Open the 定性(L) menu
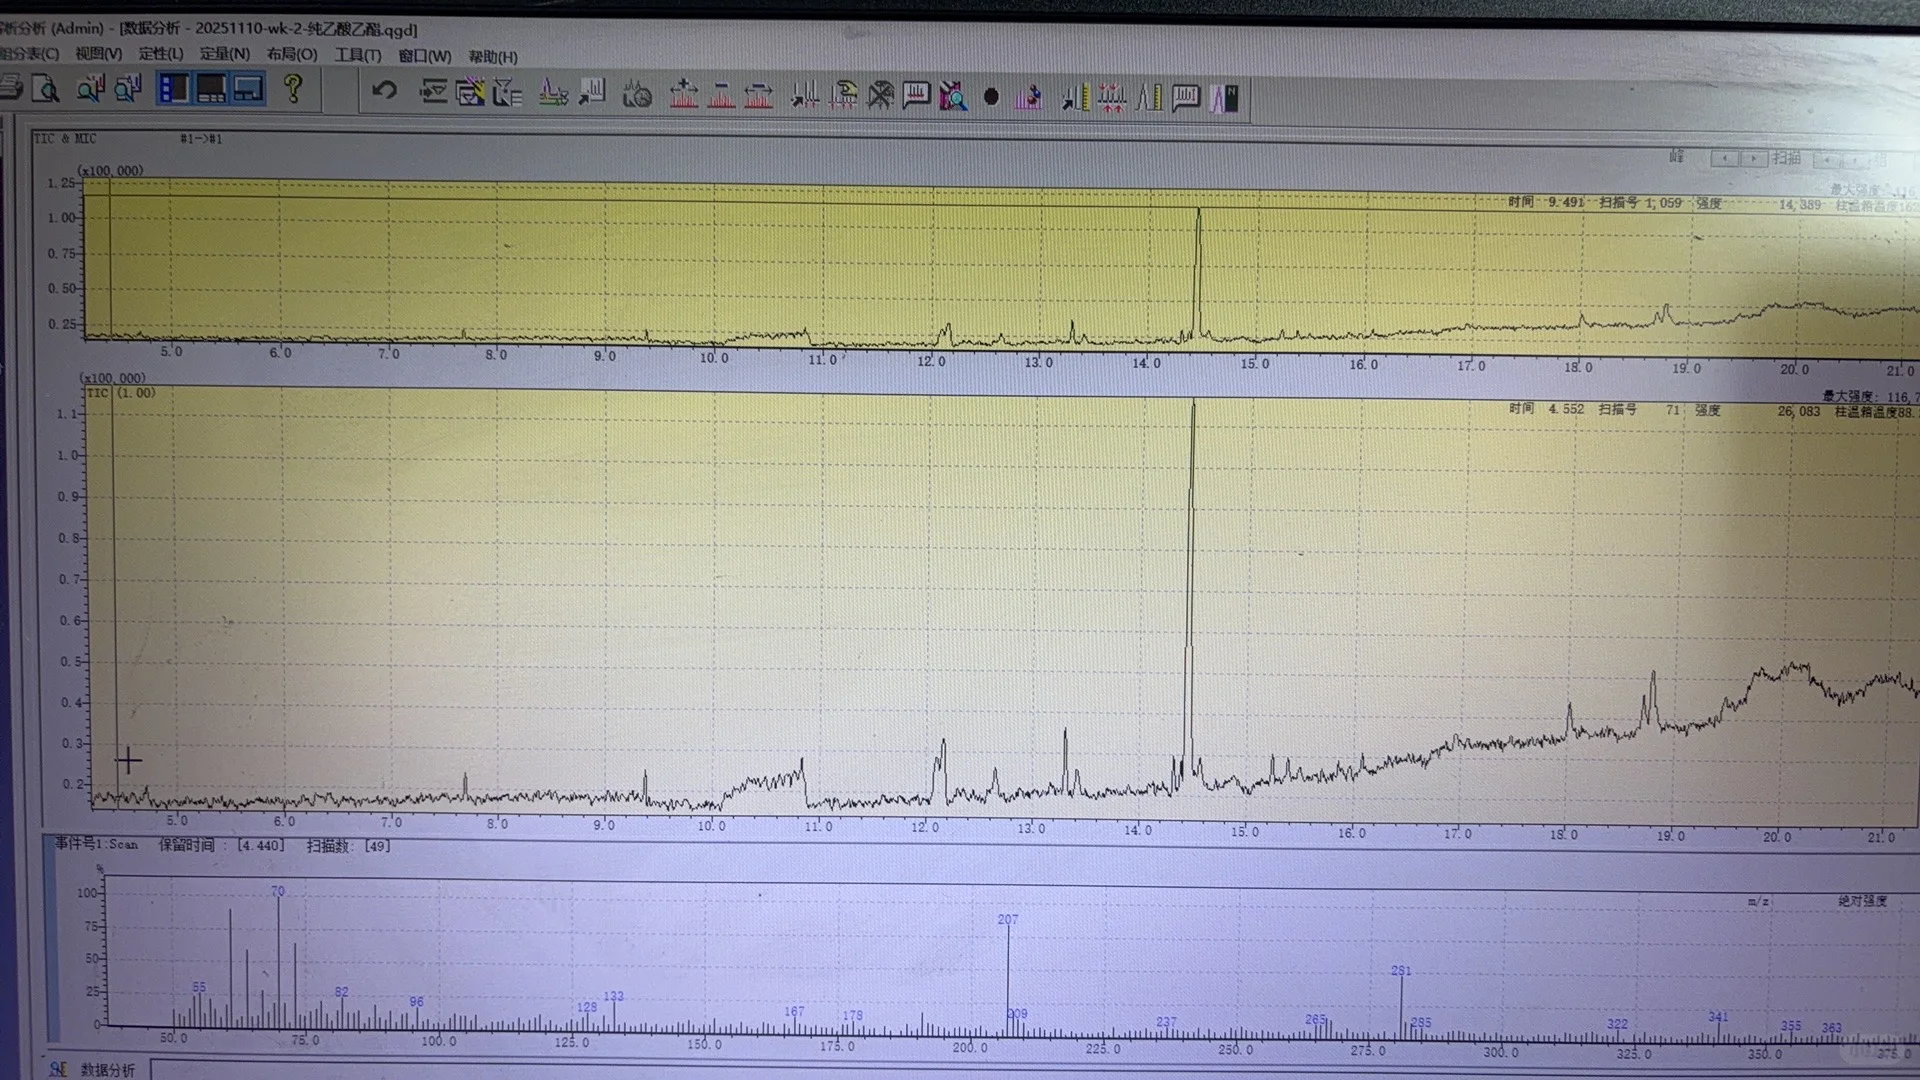This screenshot has height=1080, width=1920. click(160, 54)
